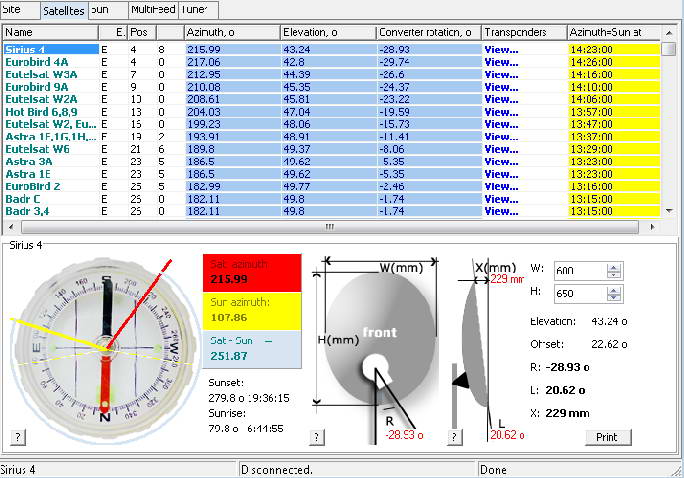Open help for the dish front diagram

[316, 437]
